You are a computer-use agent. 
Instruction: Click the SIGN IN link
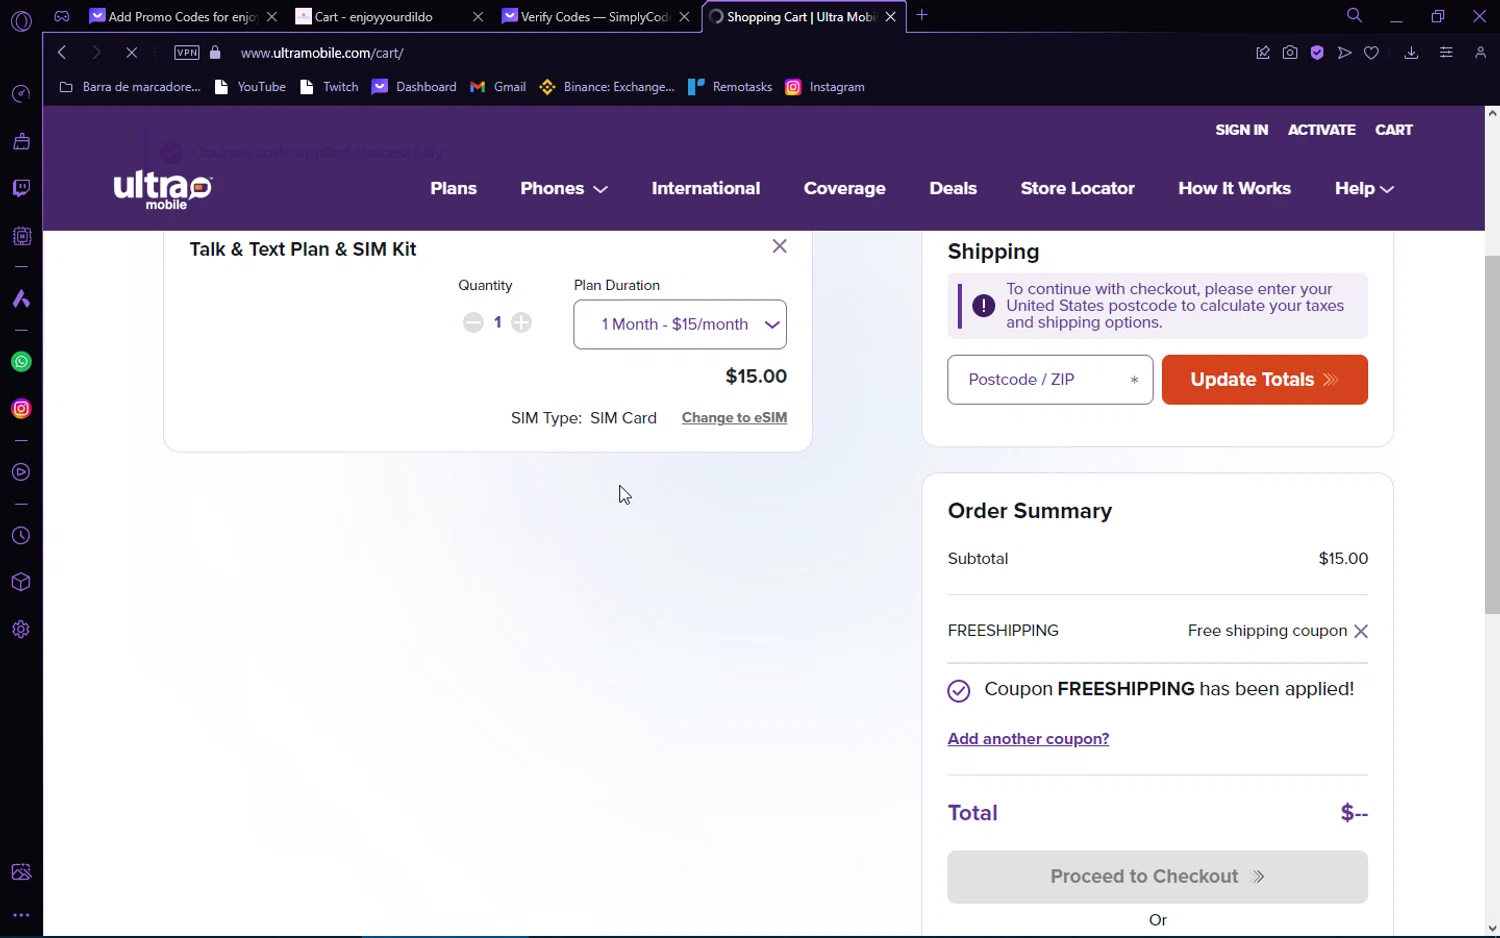tap(1241, 130)
